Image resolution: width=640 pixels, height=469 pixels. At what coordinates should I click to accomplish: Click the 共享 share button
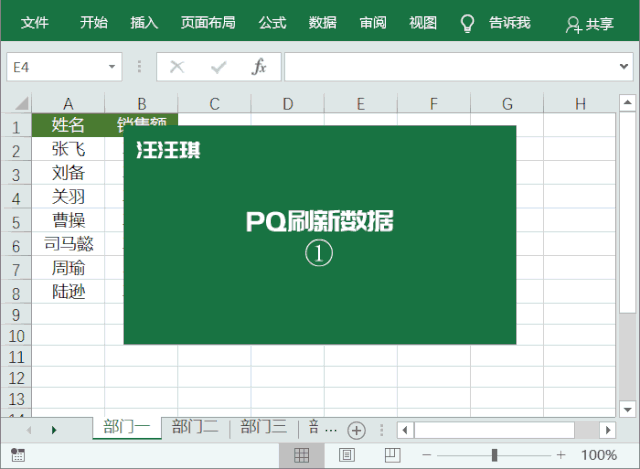click(590, 24)
